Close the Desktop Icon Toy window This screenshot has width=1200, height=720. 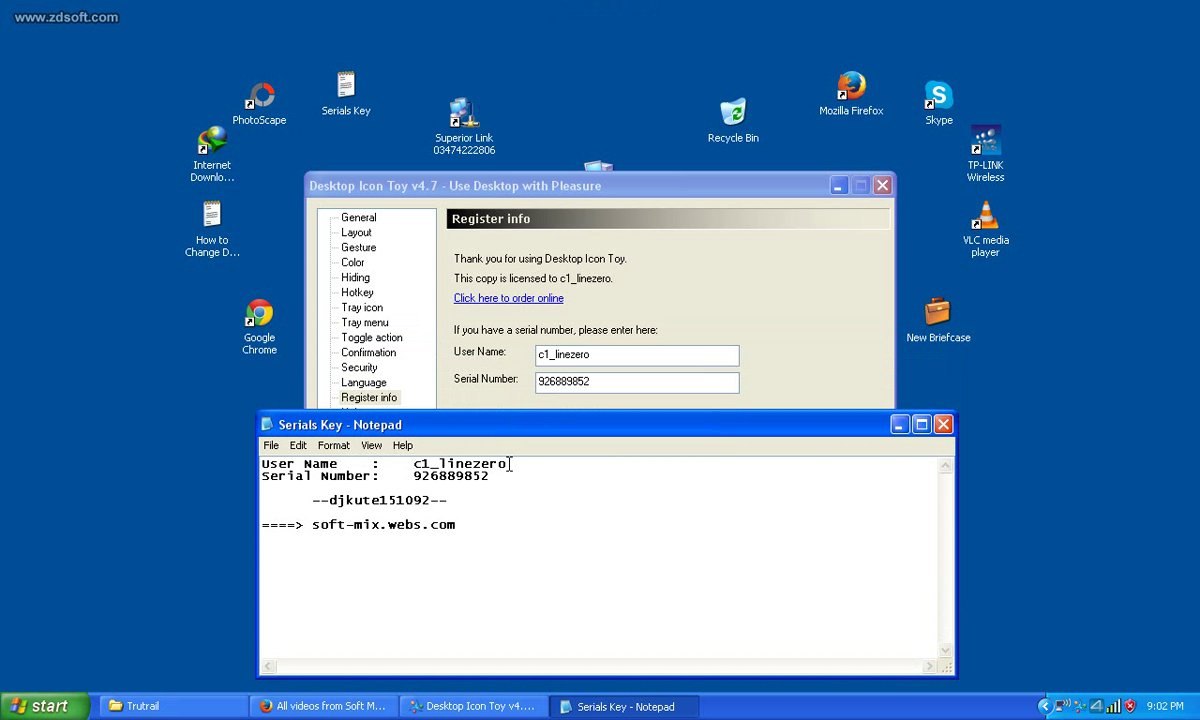pos(882,186)
